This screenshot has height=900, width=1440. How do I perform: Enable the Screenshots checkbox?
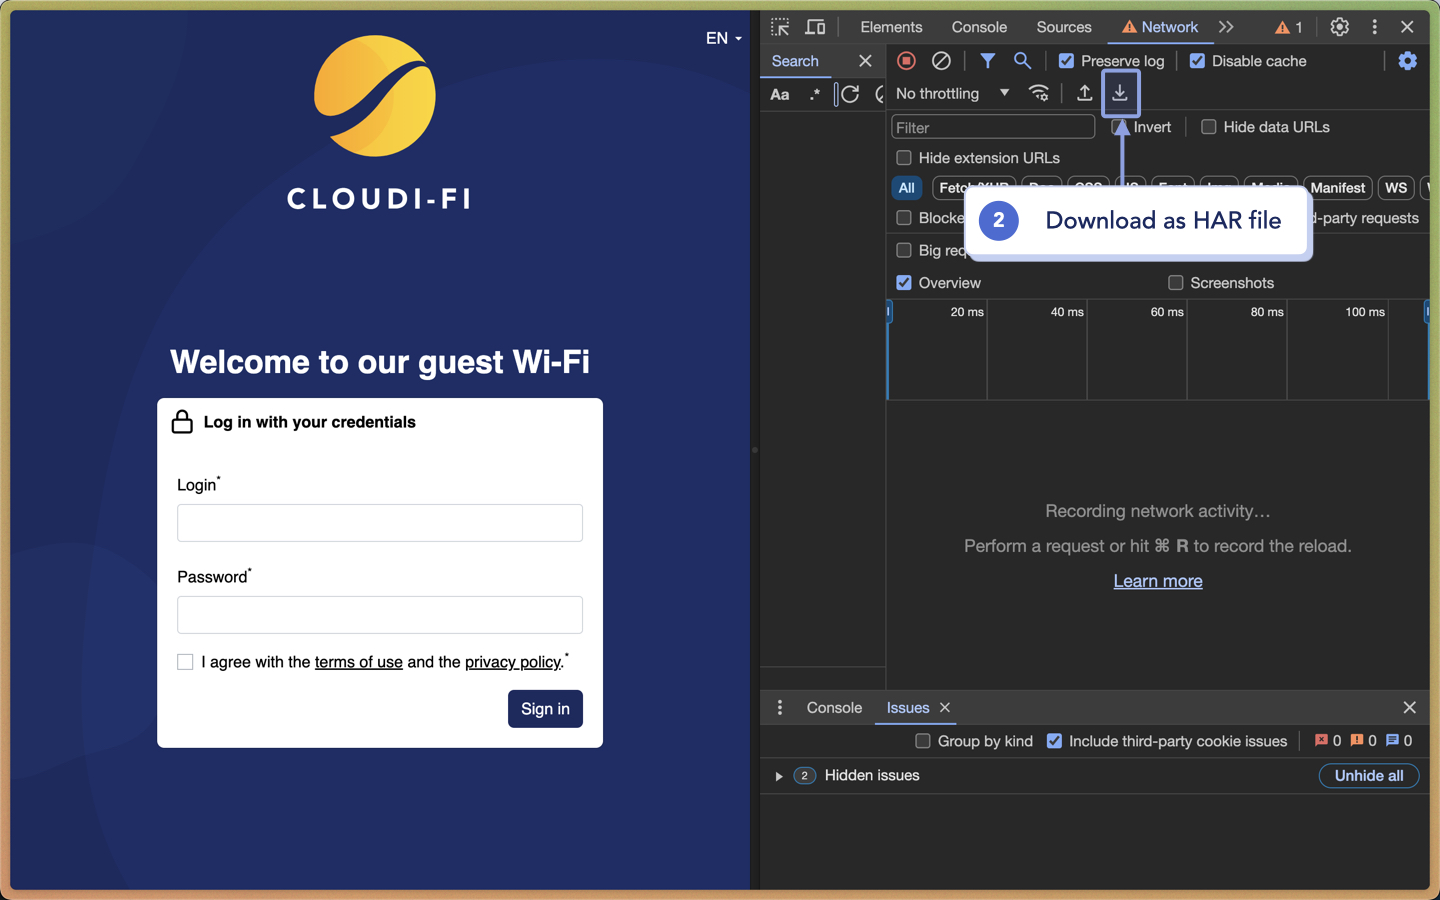tap(1176, 283)
